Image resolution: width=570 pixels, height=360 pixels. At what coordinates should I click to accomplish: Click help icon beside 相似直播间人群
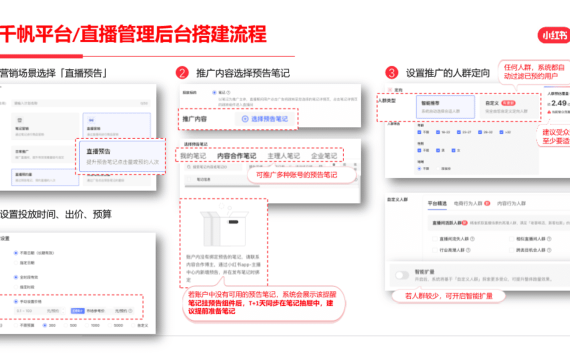coord(549,239)
